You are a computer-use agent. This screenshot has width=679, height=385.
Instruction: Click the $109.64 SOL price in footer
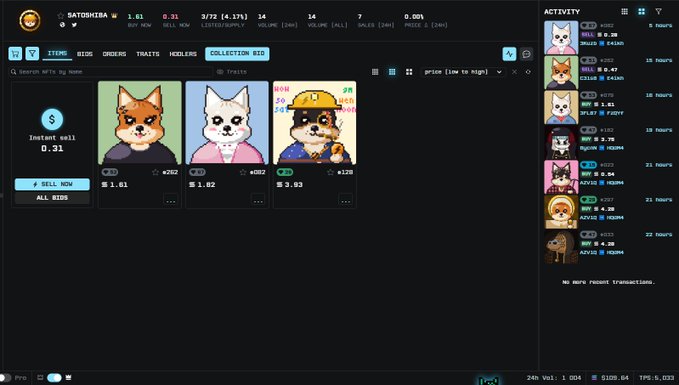coord(610,378)
